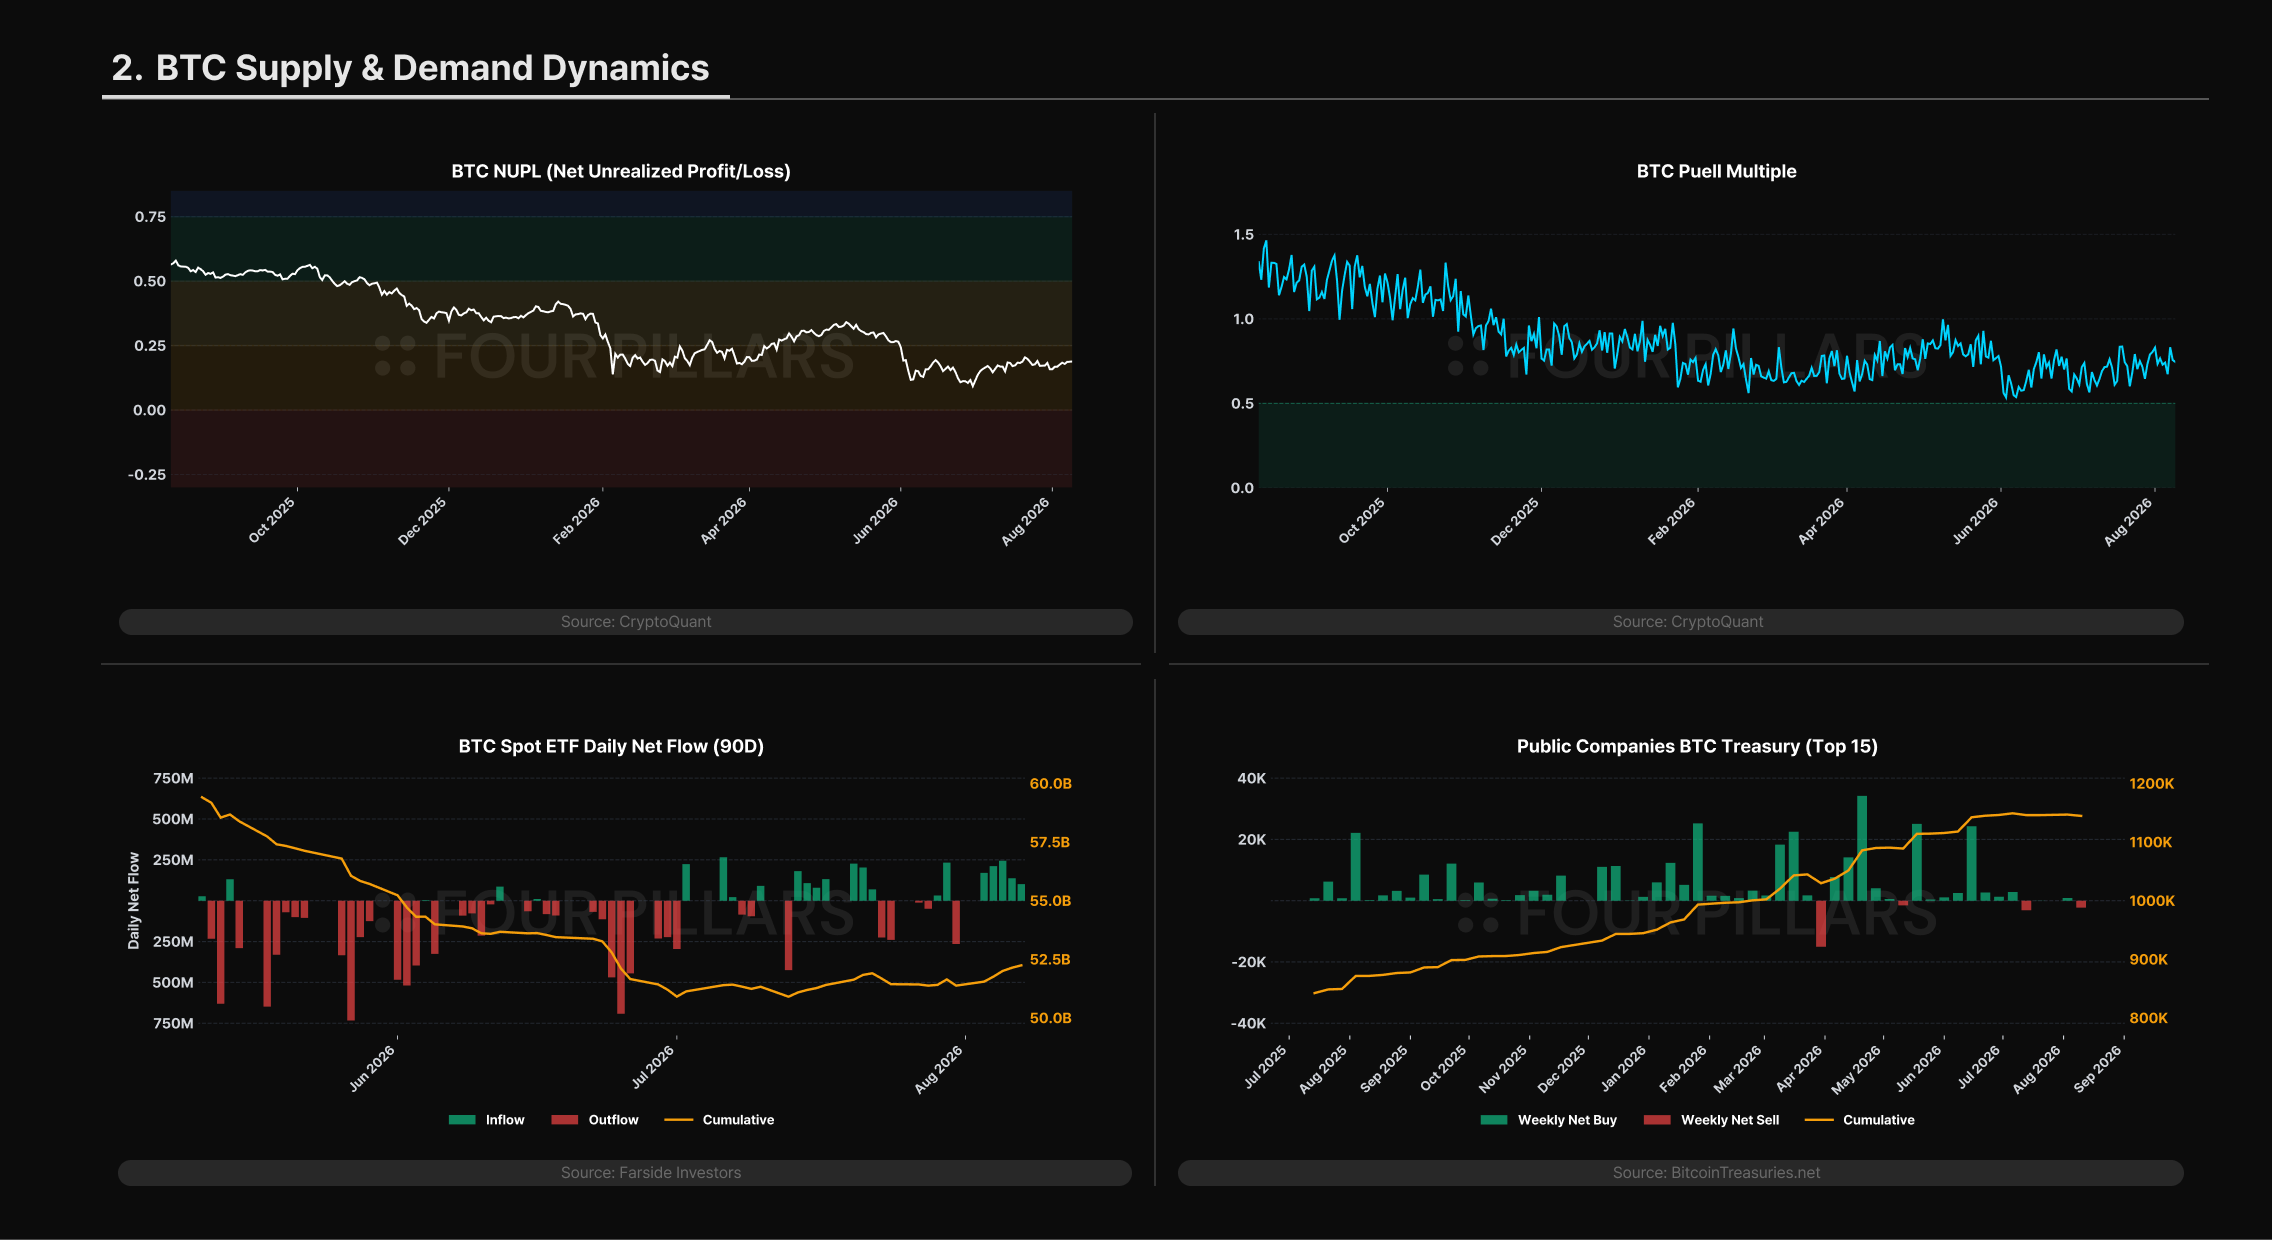Viewport: 2272px width, 1240px height.
Task: Click Aug 2026 label on Puell Multiple chart
Action: [x=2128, y=520]
